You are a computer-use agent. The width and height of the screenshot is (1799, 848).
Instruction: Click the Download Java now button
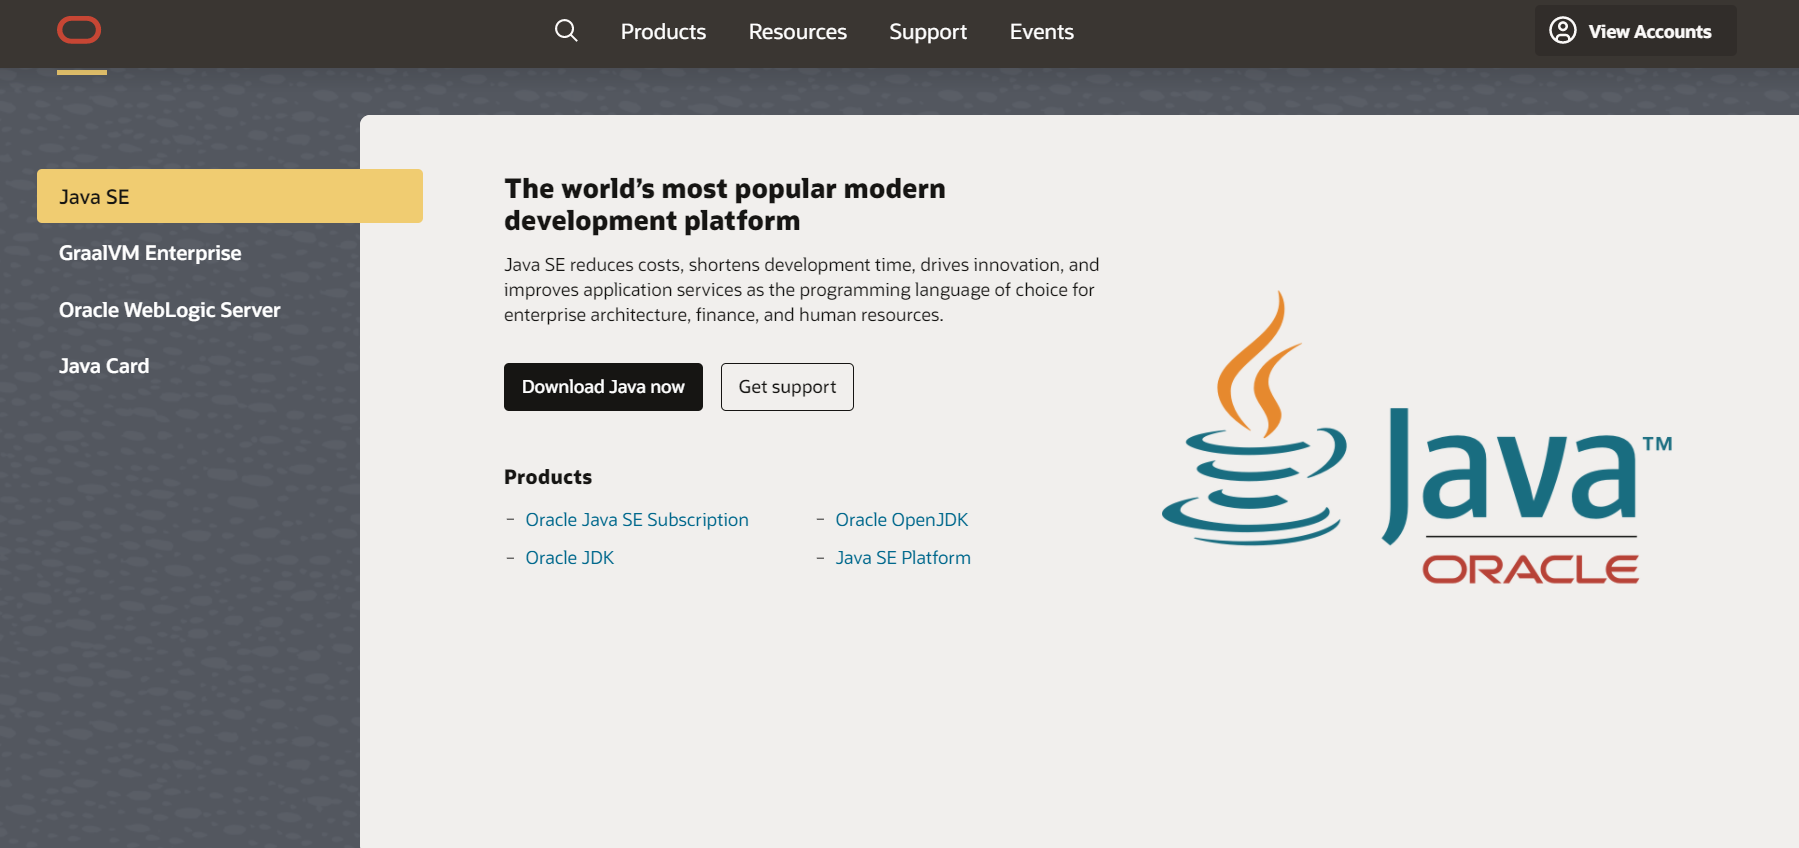click(x=603, y=387)
